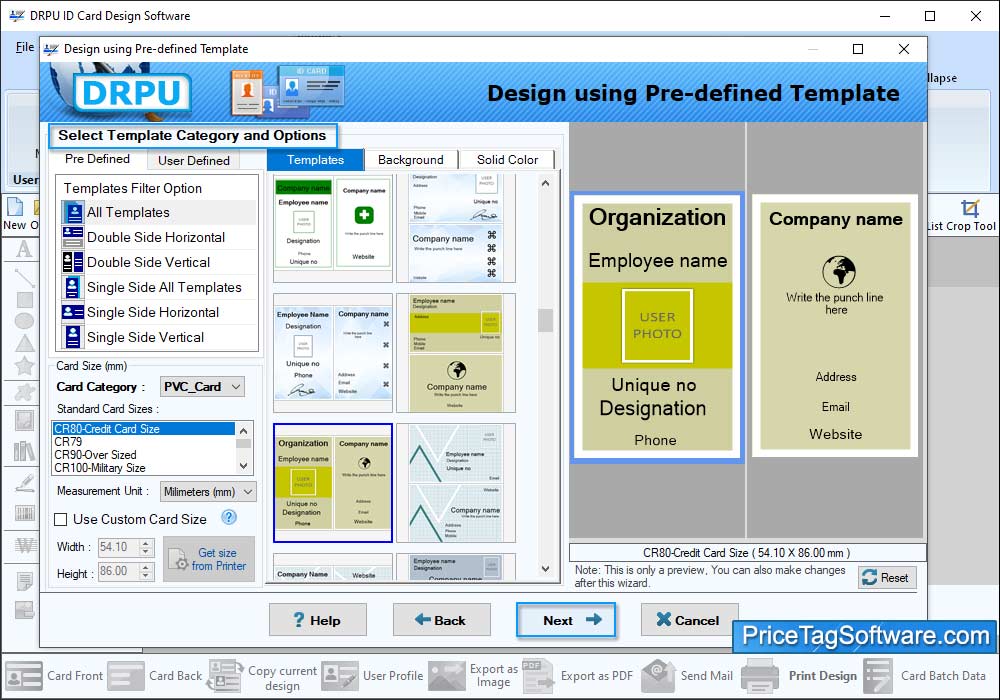Select the star shape tool in left toolbar
This screenshot has height=700, width=1000.
point(24,366)
